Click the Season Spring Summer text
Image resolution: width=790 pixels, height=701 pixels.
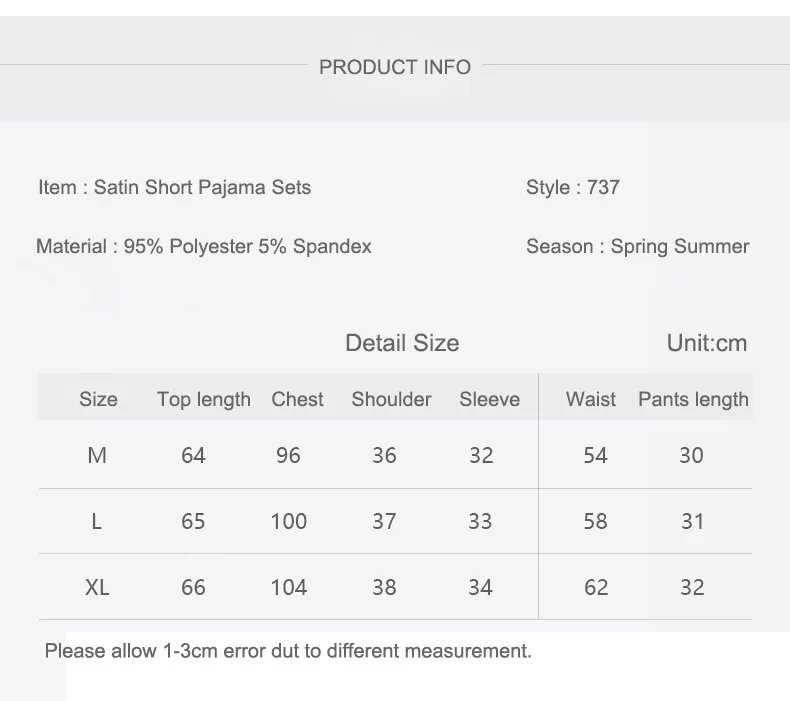(638, 246)
